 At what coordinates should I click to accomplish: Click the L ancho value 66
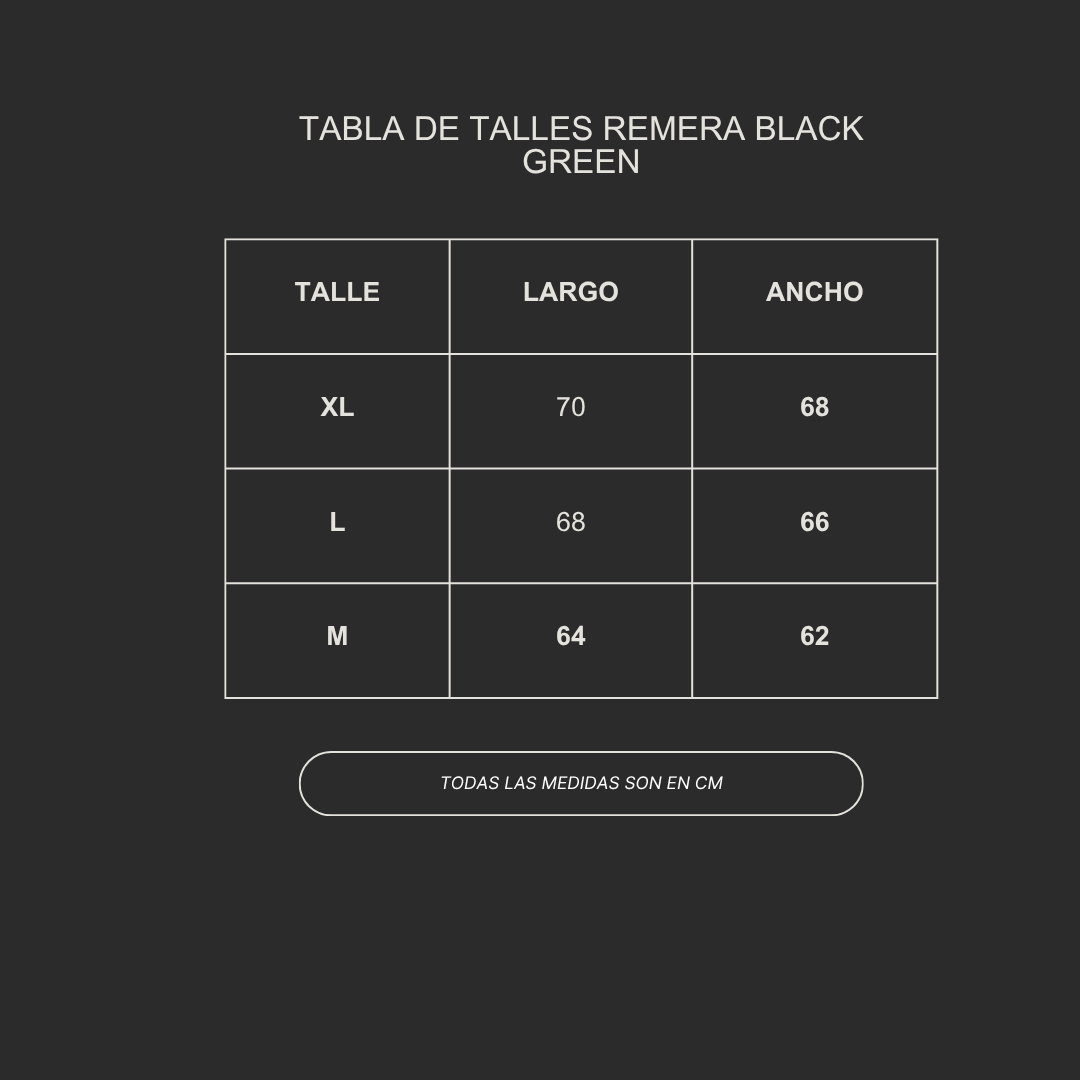coord(814,522)
